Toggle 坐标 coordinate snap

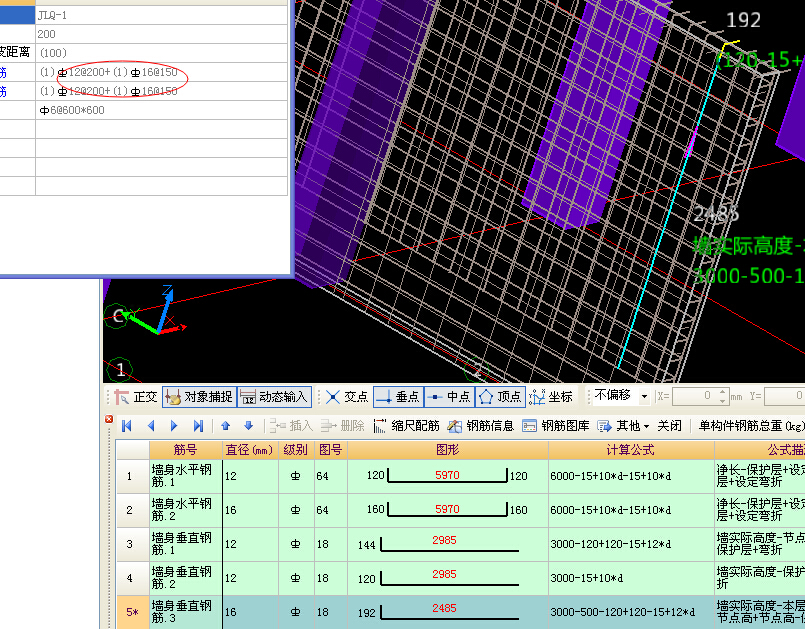pos(551,397)
